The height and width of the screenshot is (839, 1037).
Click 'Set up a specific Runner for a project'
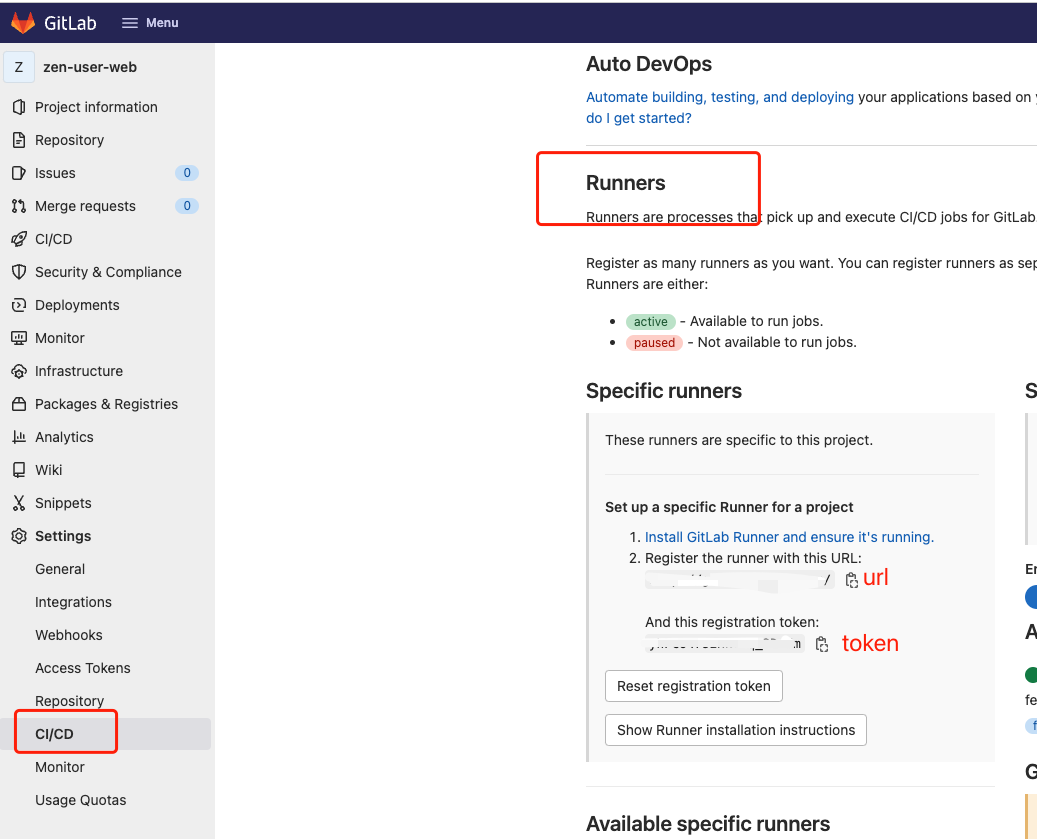coord(729,507)
